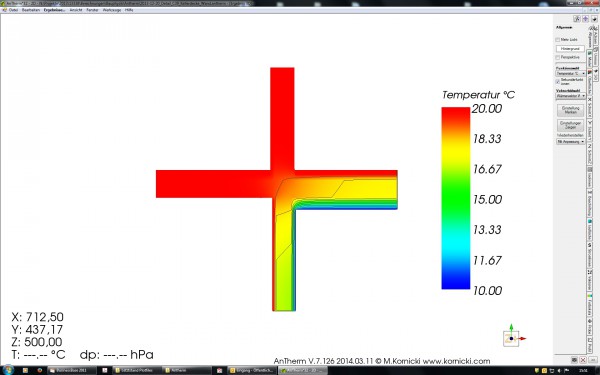The width and height of the screenshot is (600, 375).
Task: Click the Einstellung Merken button
Action: 570,110
